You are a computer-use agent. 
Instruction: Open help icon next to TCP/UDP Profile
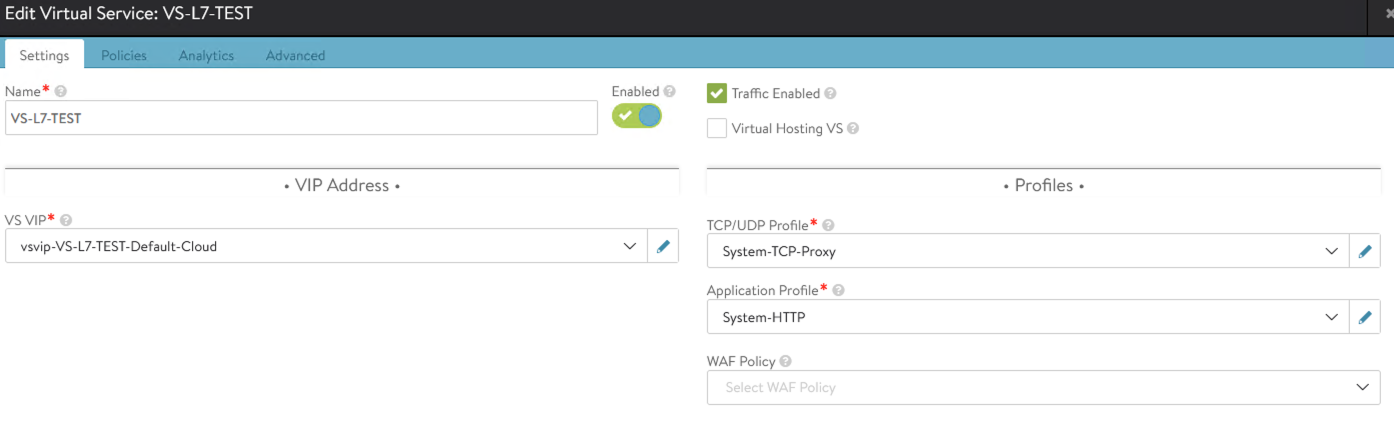coord(828,225)
